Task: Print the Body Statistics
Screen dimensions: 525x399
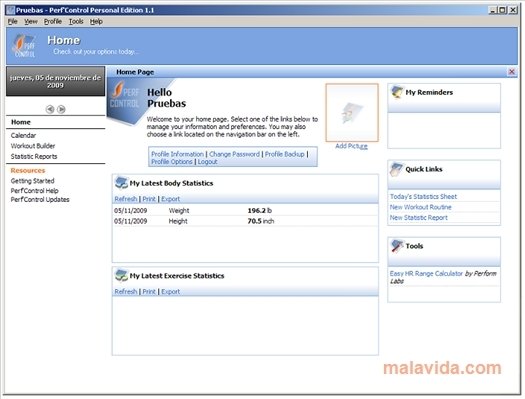Action: pyautogui.click(x=149, y=199)
